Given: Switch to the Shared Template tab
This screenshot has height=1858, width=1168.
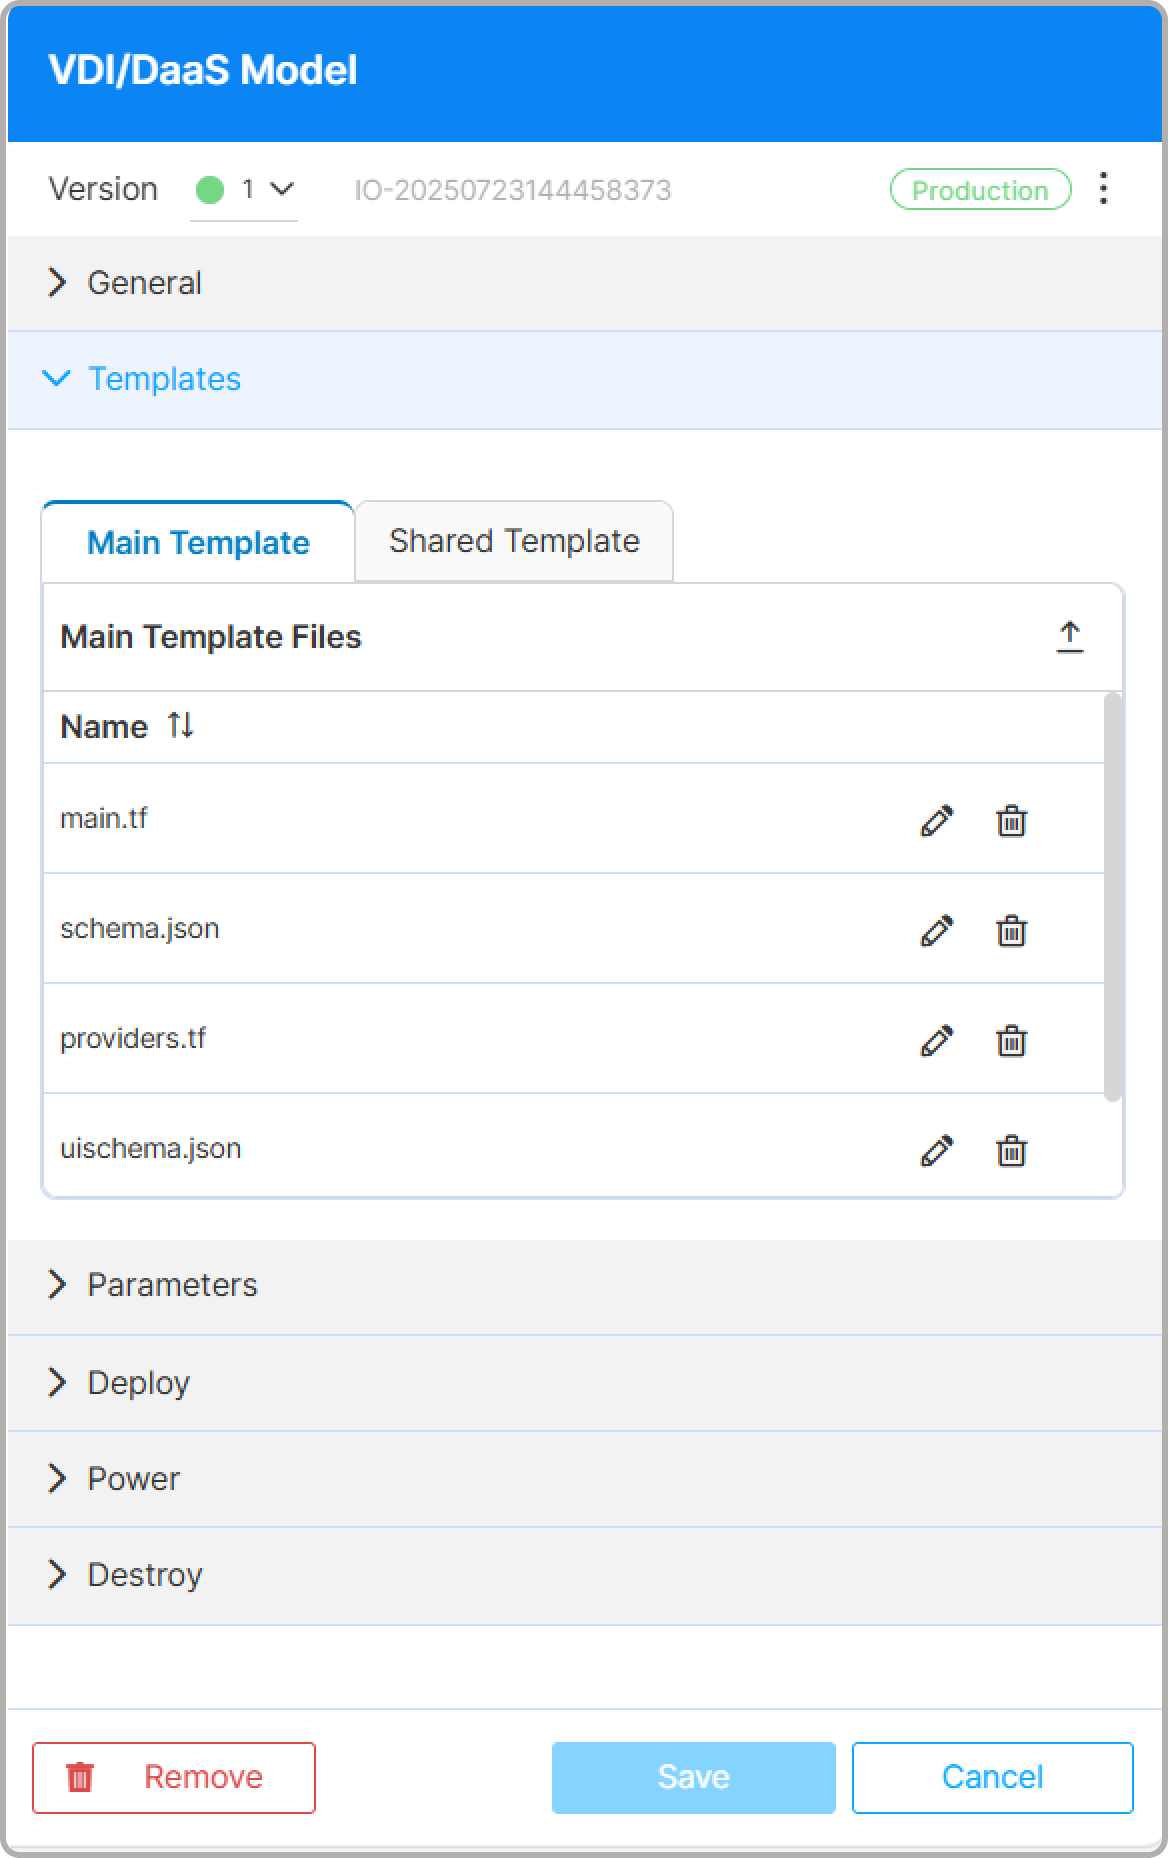Looking at the screenshot, I should pyautogui.click(x=514, y=541).
